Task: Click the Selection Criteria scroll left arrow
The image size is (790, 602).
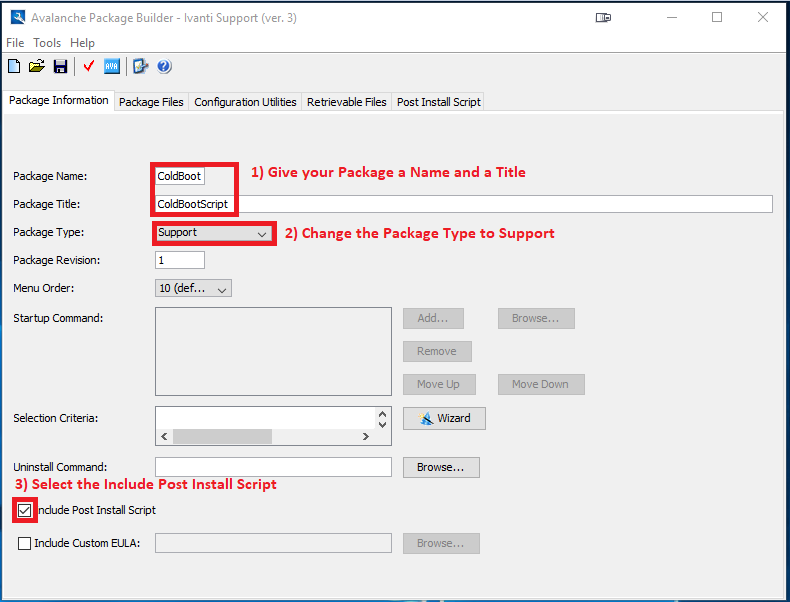Action: tap(164, 437)
